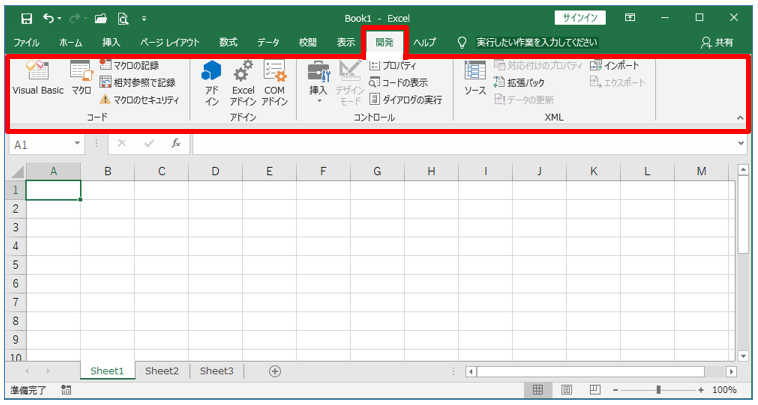Image resolution: width=758 pixels, height=405 pixels.
Task: Click the select-all corner triangle
Action: [x=17, y=172]
